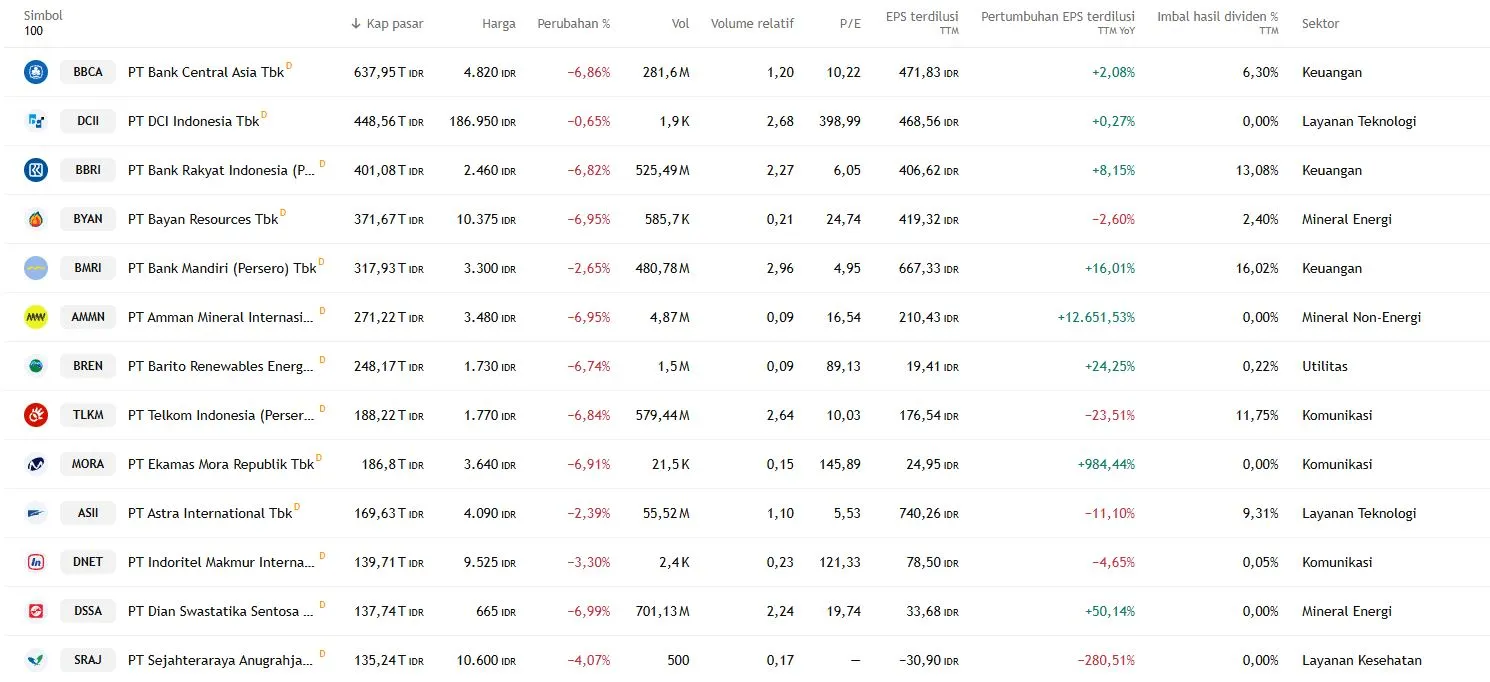Click AMMN EPS growth +12.651,53%
Screen dimensions: 1490x682
1096,317
